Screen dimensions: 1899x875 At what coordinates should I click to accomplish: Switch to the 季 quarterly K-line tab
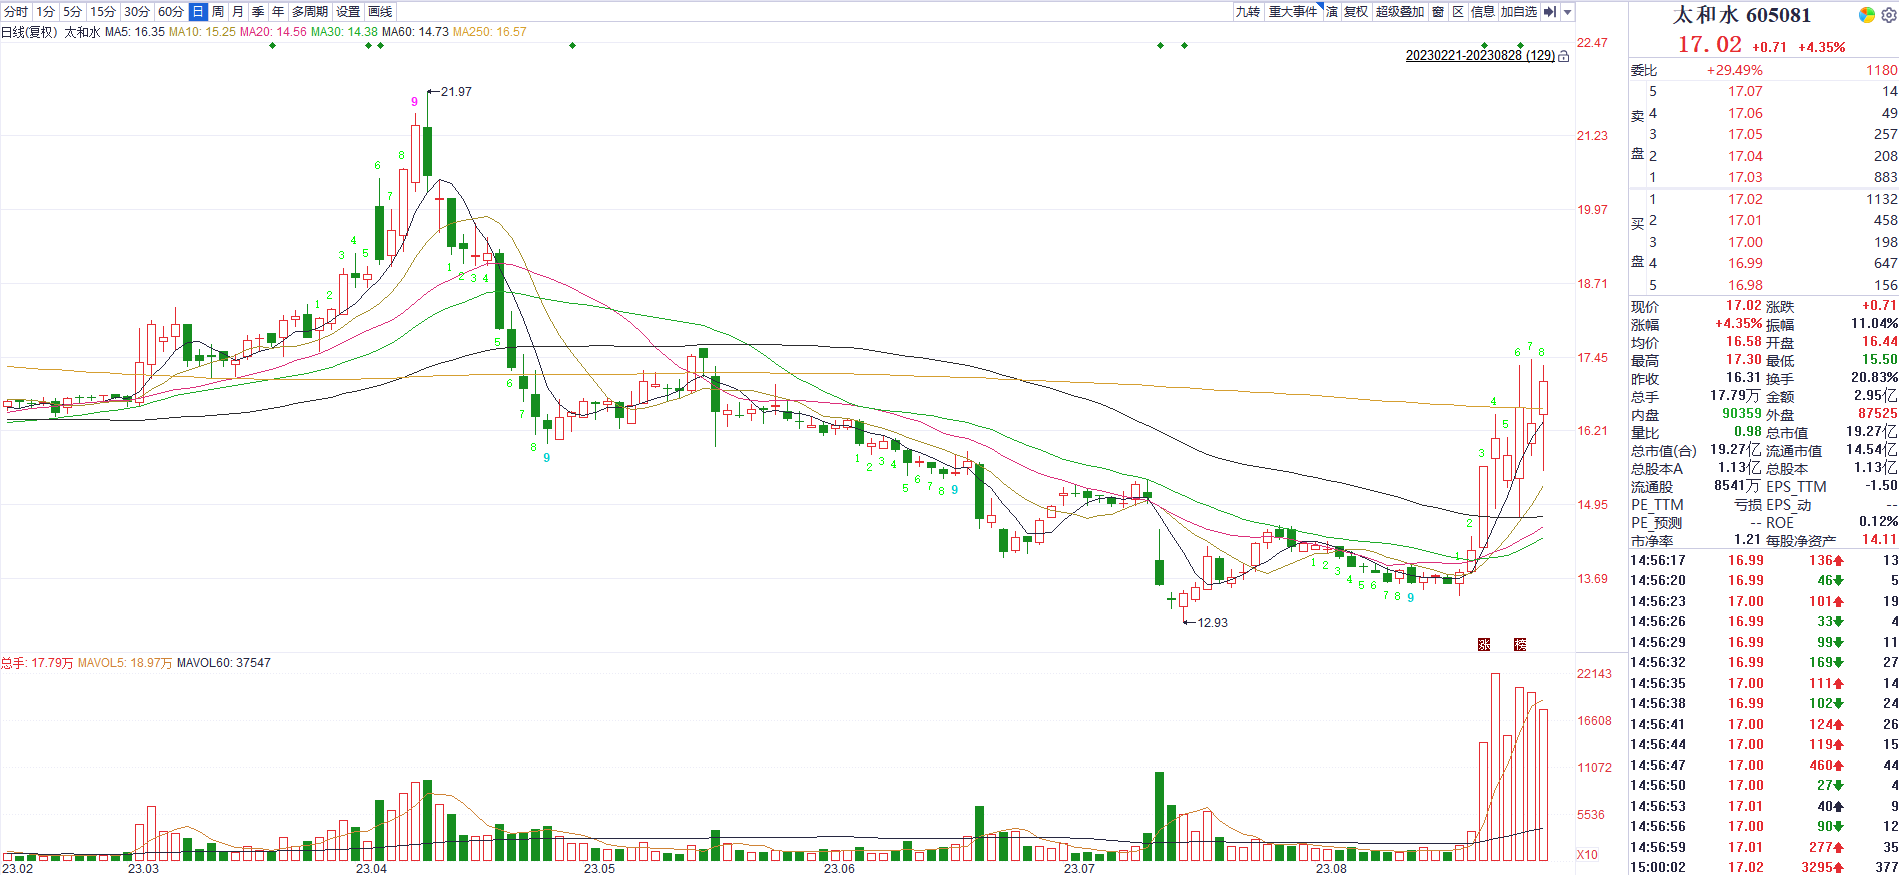pyautogui.click(x=258, y=12)
